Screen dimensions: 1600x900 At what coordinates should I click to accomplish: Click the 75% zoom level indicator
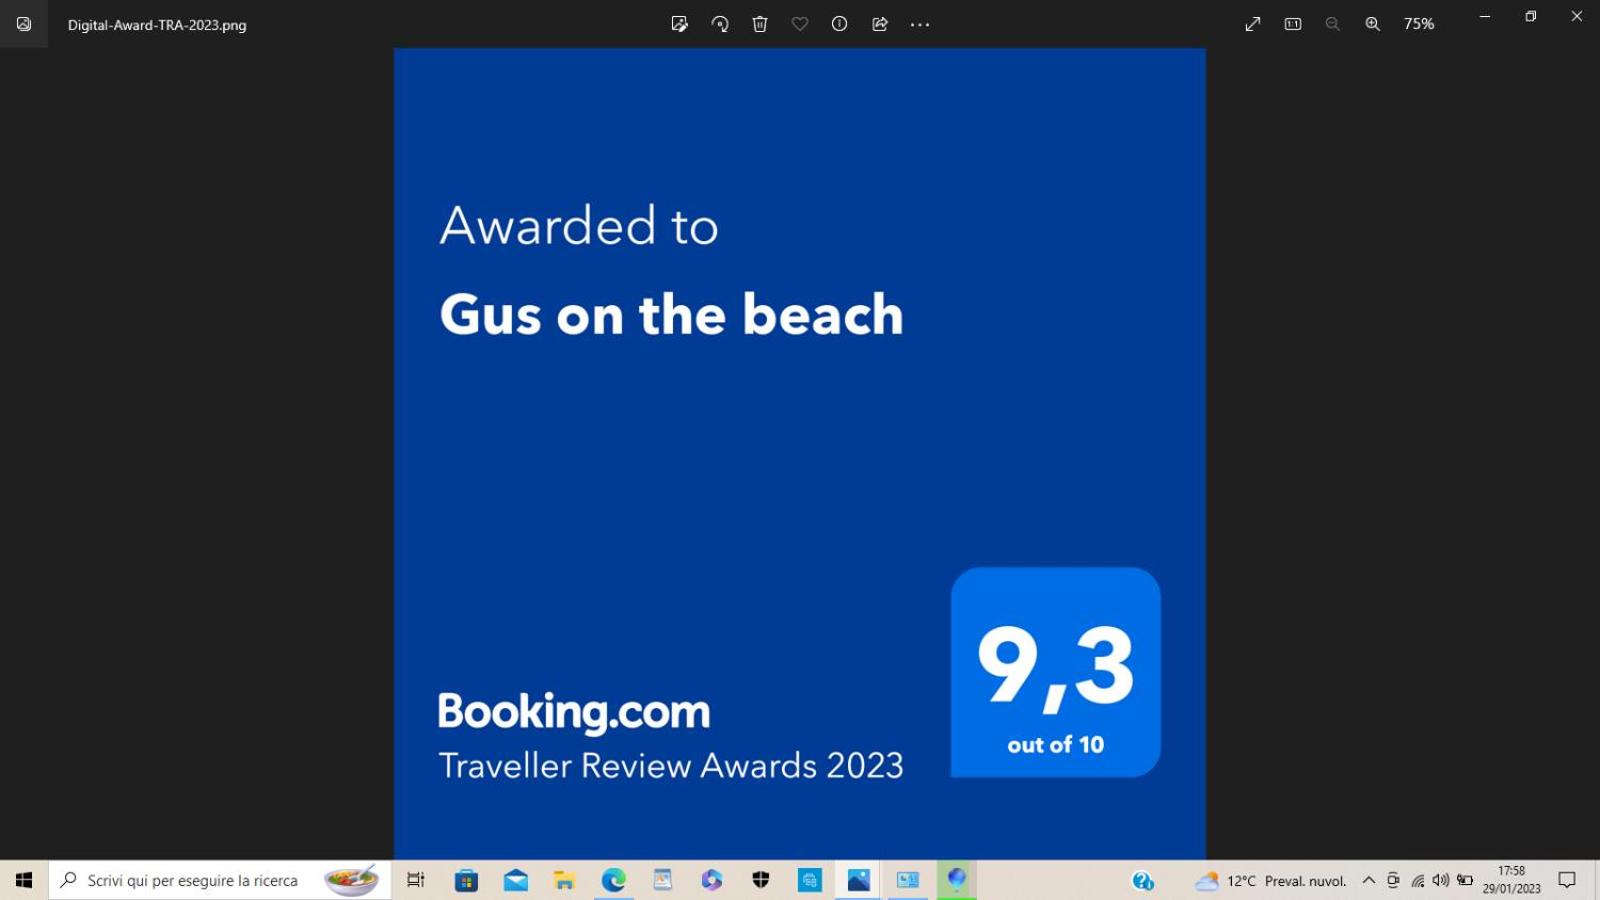pyautogui.click(x=1419, y=24)
